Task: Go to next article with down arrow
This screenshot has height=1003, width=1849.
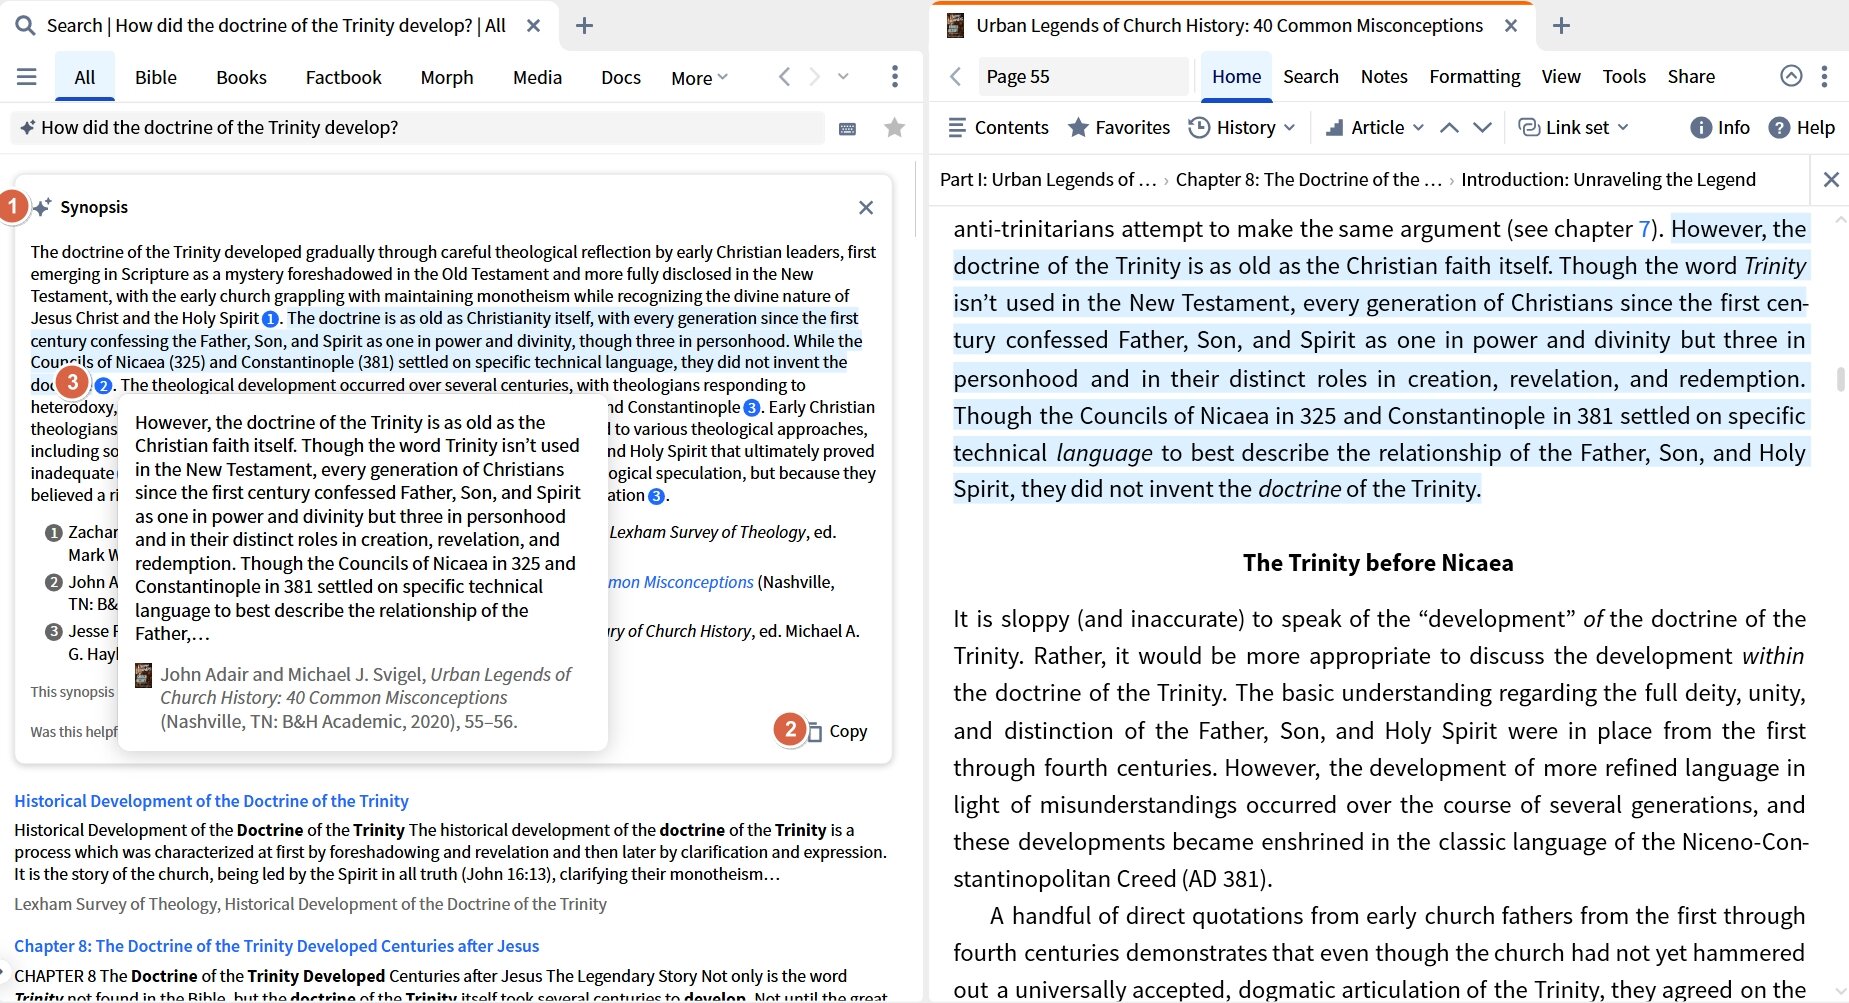Action: 1482,127
